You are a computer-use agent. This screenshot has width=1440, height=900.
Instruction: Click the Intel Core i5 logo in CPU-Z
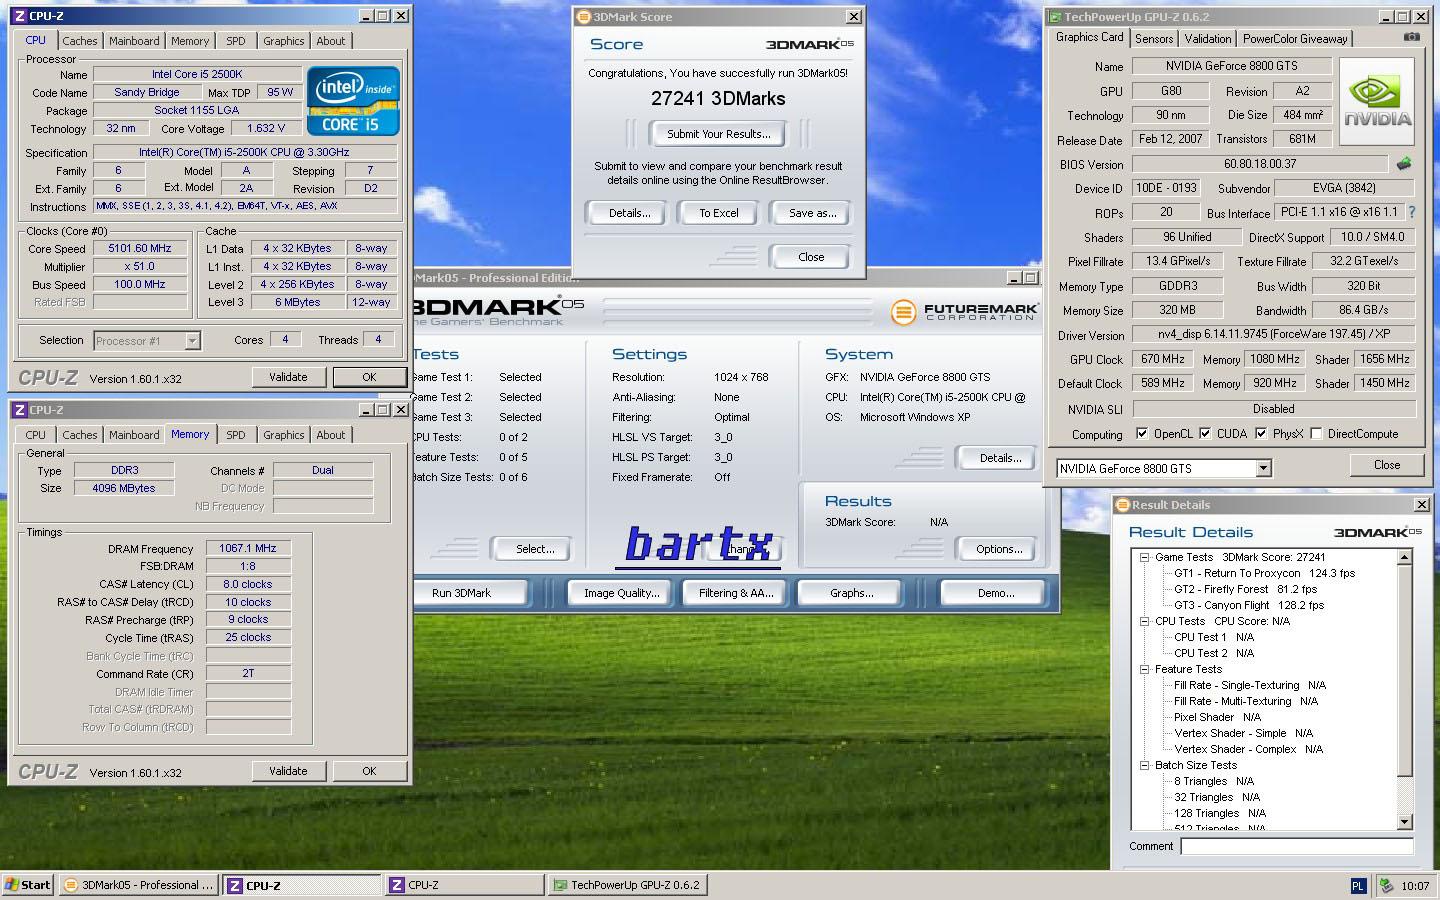[353, 101]
